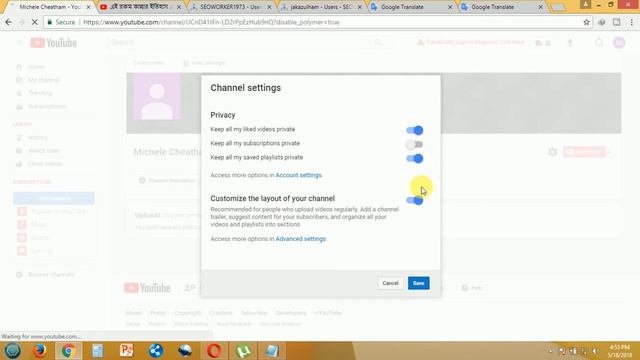Click the YouTube logo in the page header

[x=53, y=42]
